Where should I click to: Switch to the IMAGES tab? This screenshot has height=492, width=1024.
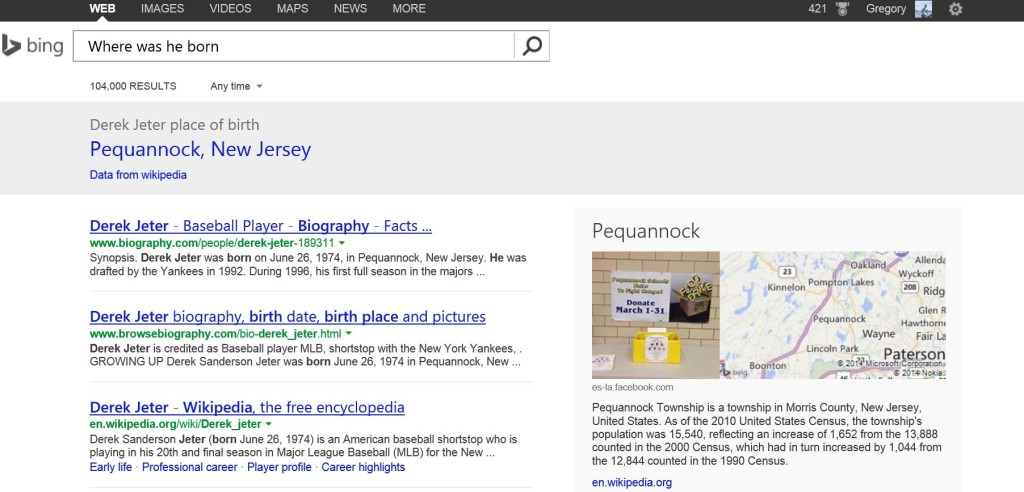click(163, 9)
